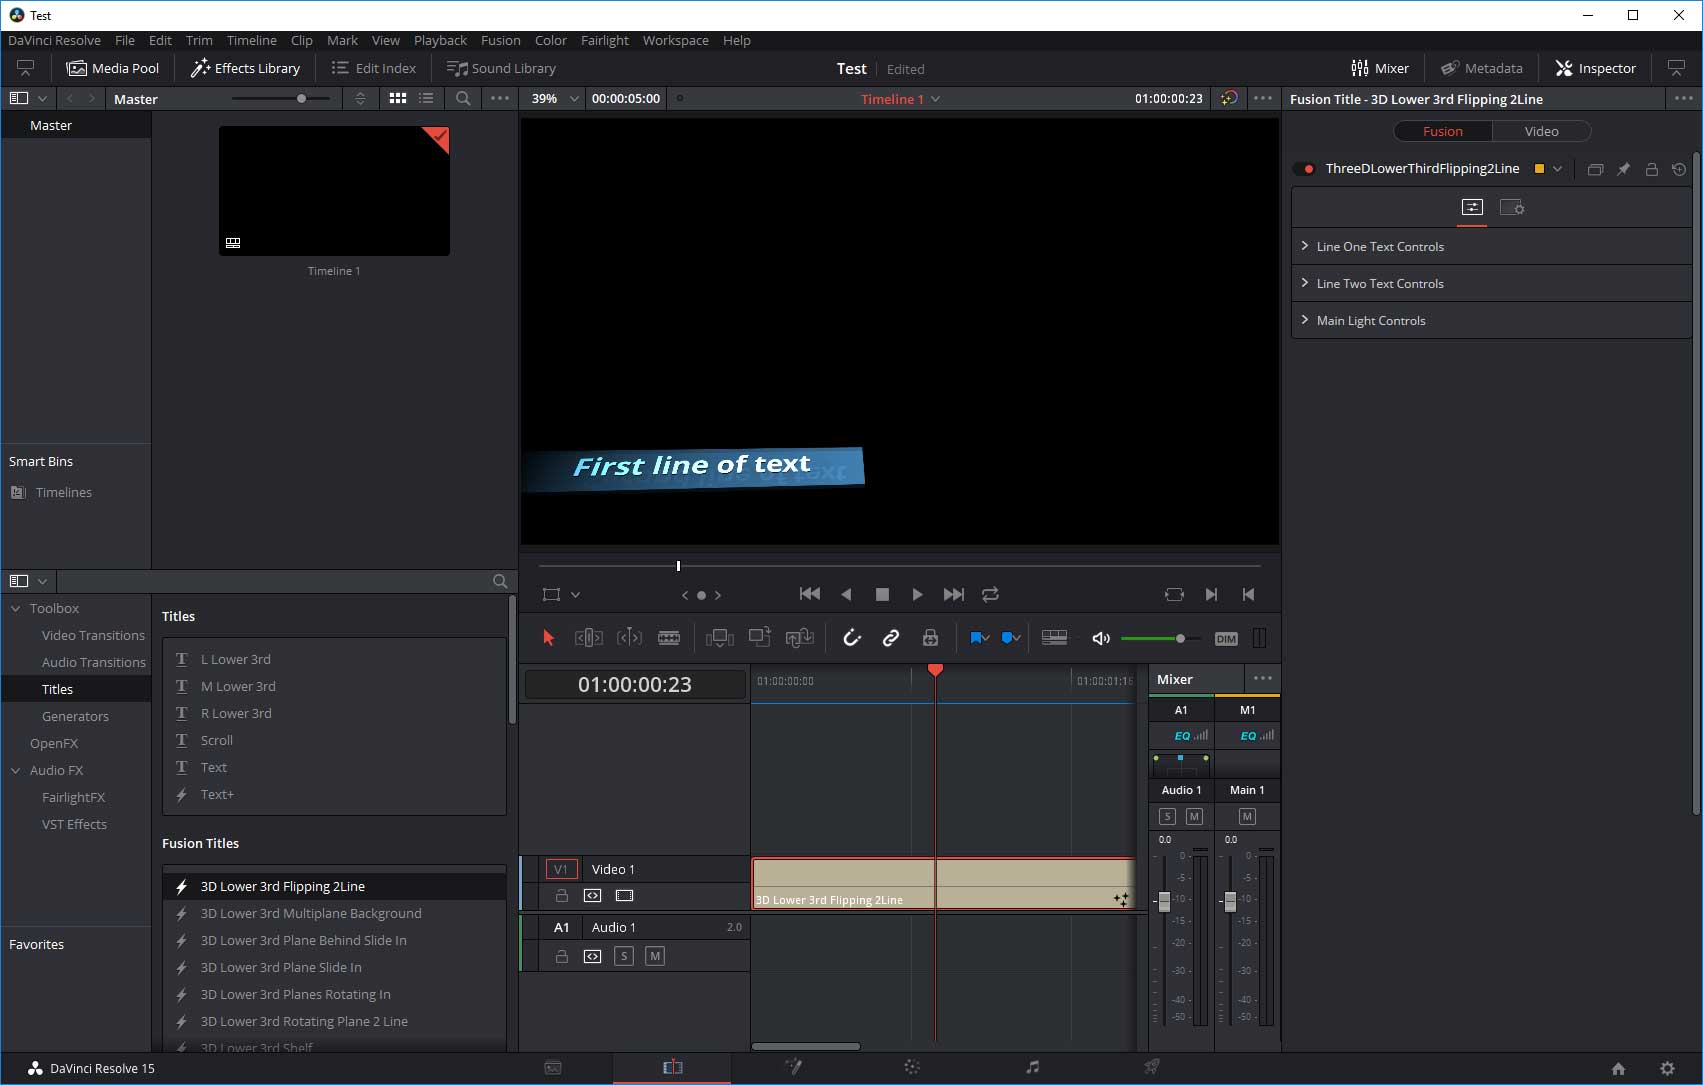Click the timeline timecode field 01:00:00:23
The width and height of the screenshot is (1703, 1085).
pyautogui.click(x=634, y=684)
